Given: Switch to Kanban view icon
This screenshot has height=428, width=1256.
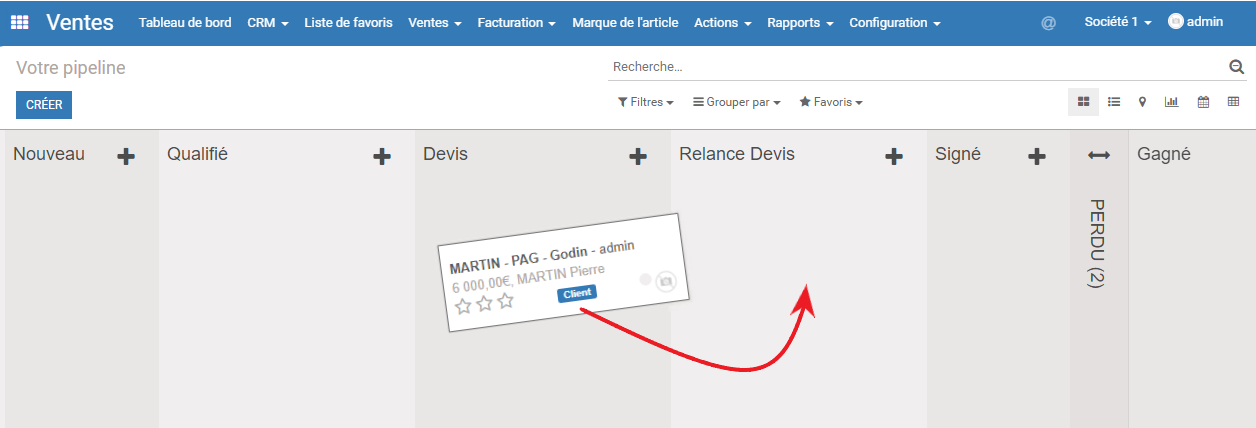Looking at the screenshot, I should (1084, 102).
